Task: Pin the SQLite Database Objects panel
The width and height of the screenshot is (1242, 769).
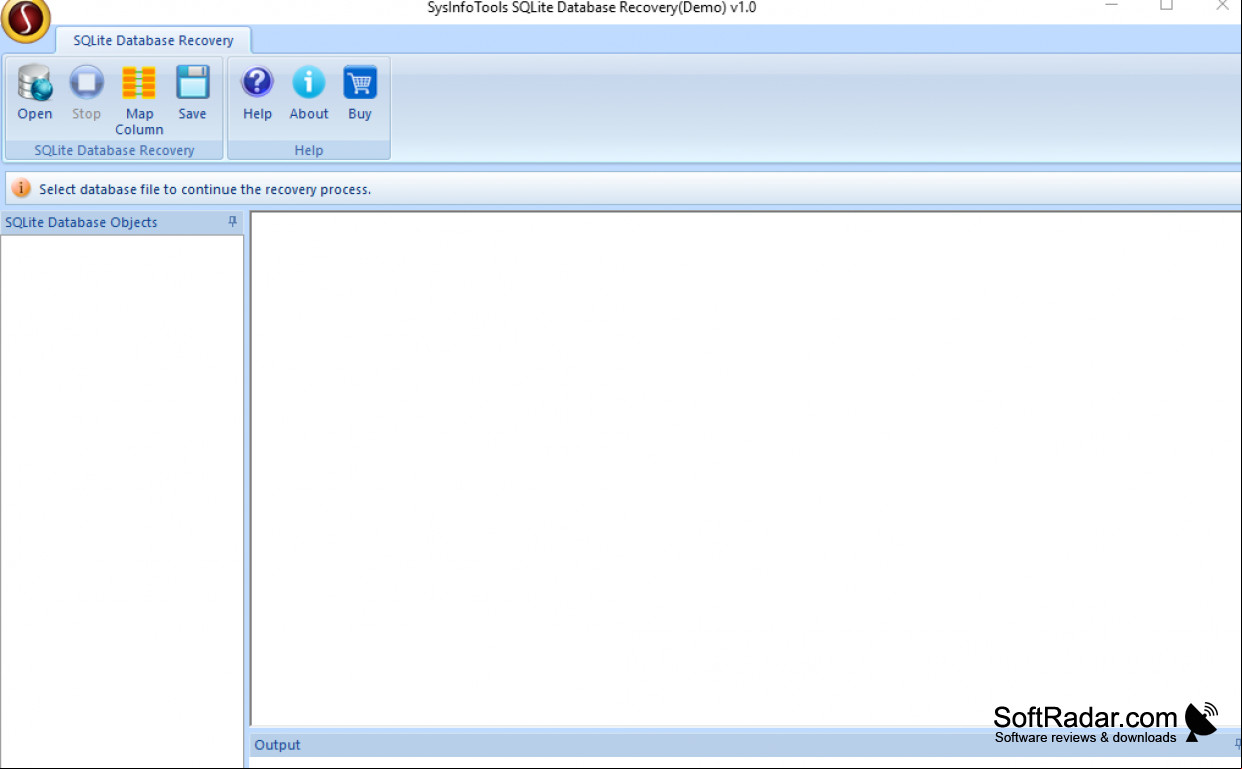Action: click(x=233, y=222)
